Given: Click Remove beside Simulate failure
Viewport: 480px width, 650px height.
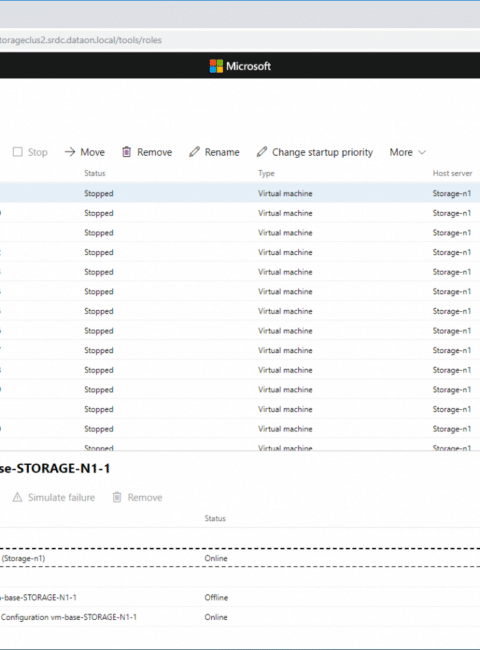Looking at the screenshot, I should (x=137, y=497).
